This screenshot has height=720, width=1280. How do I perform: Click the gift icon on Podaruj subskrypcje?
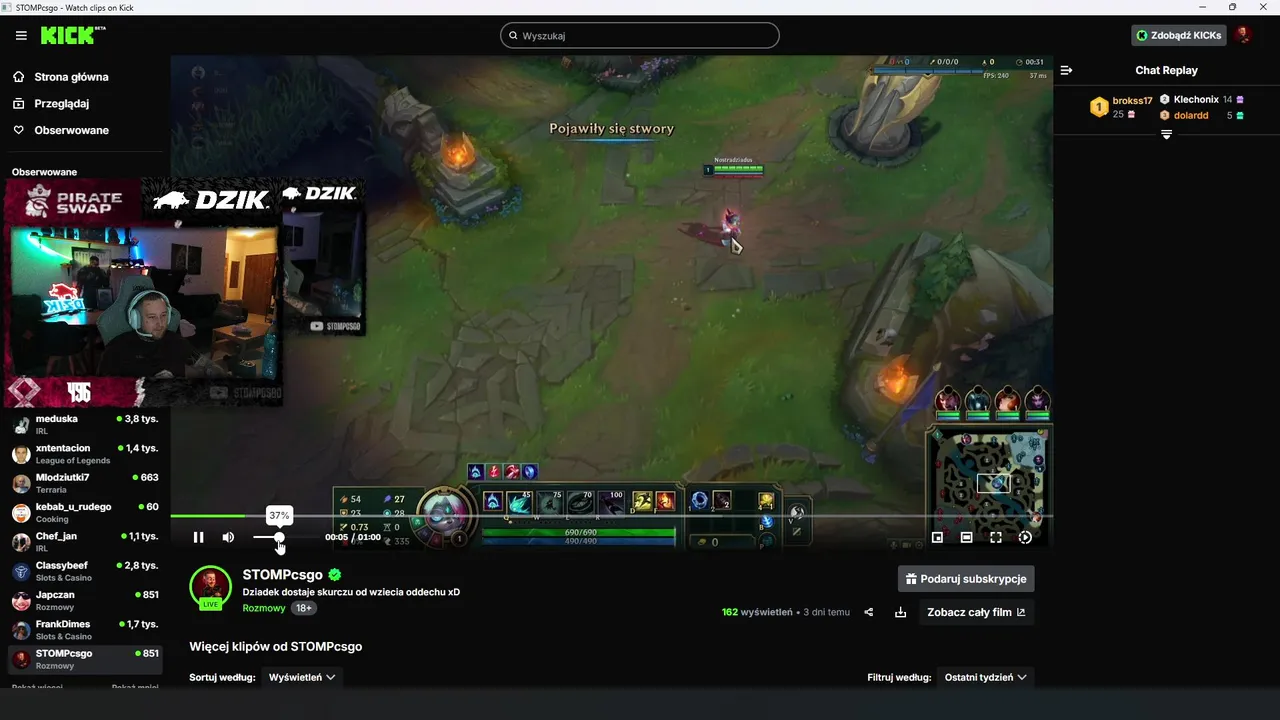(911, 579)
